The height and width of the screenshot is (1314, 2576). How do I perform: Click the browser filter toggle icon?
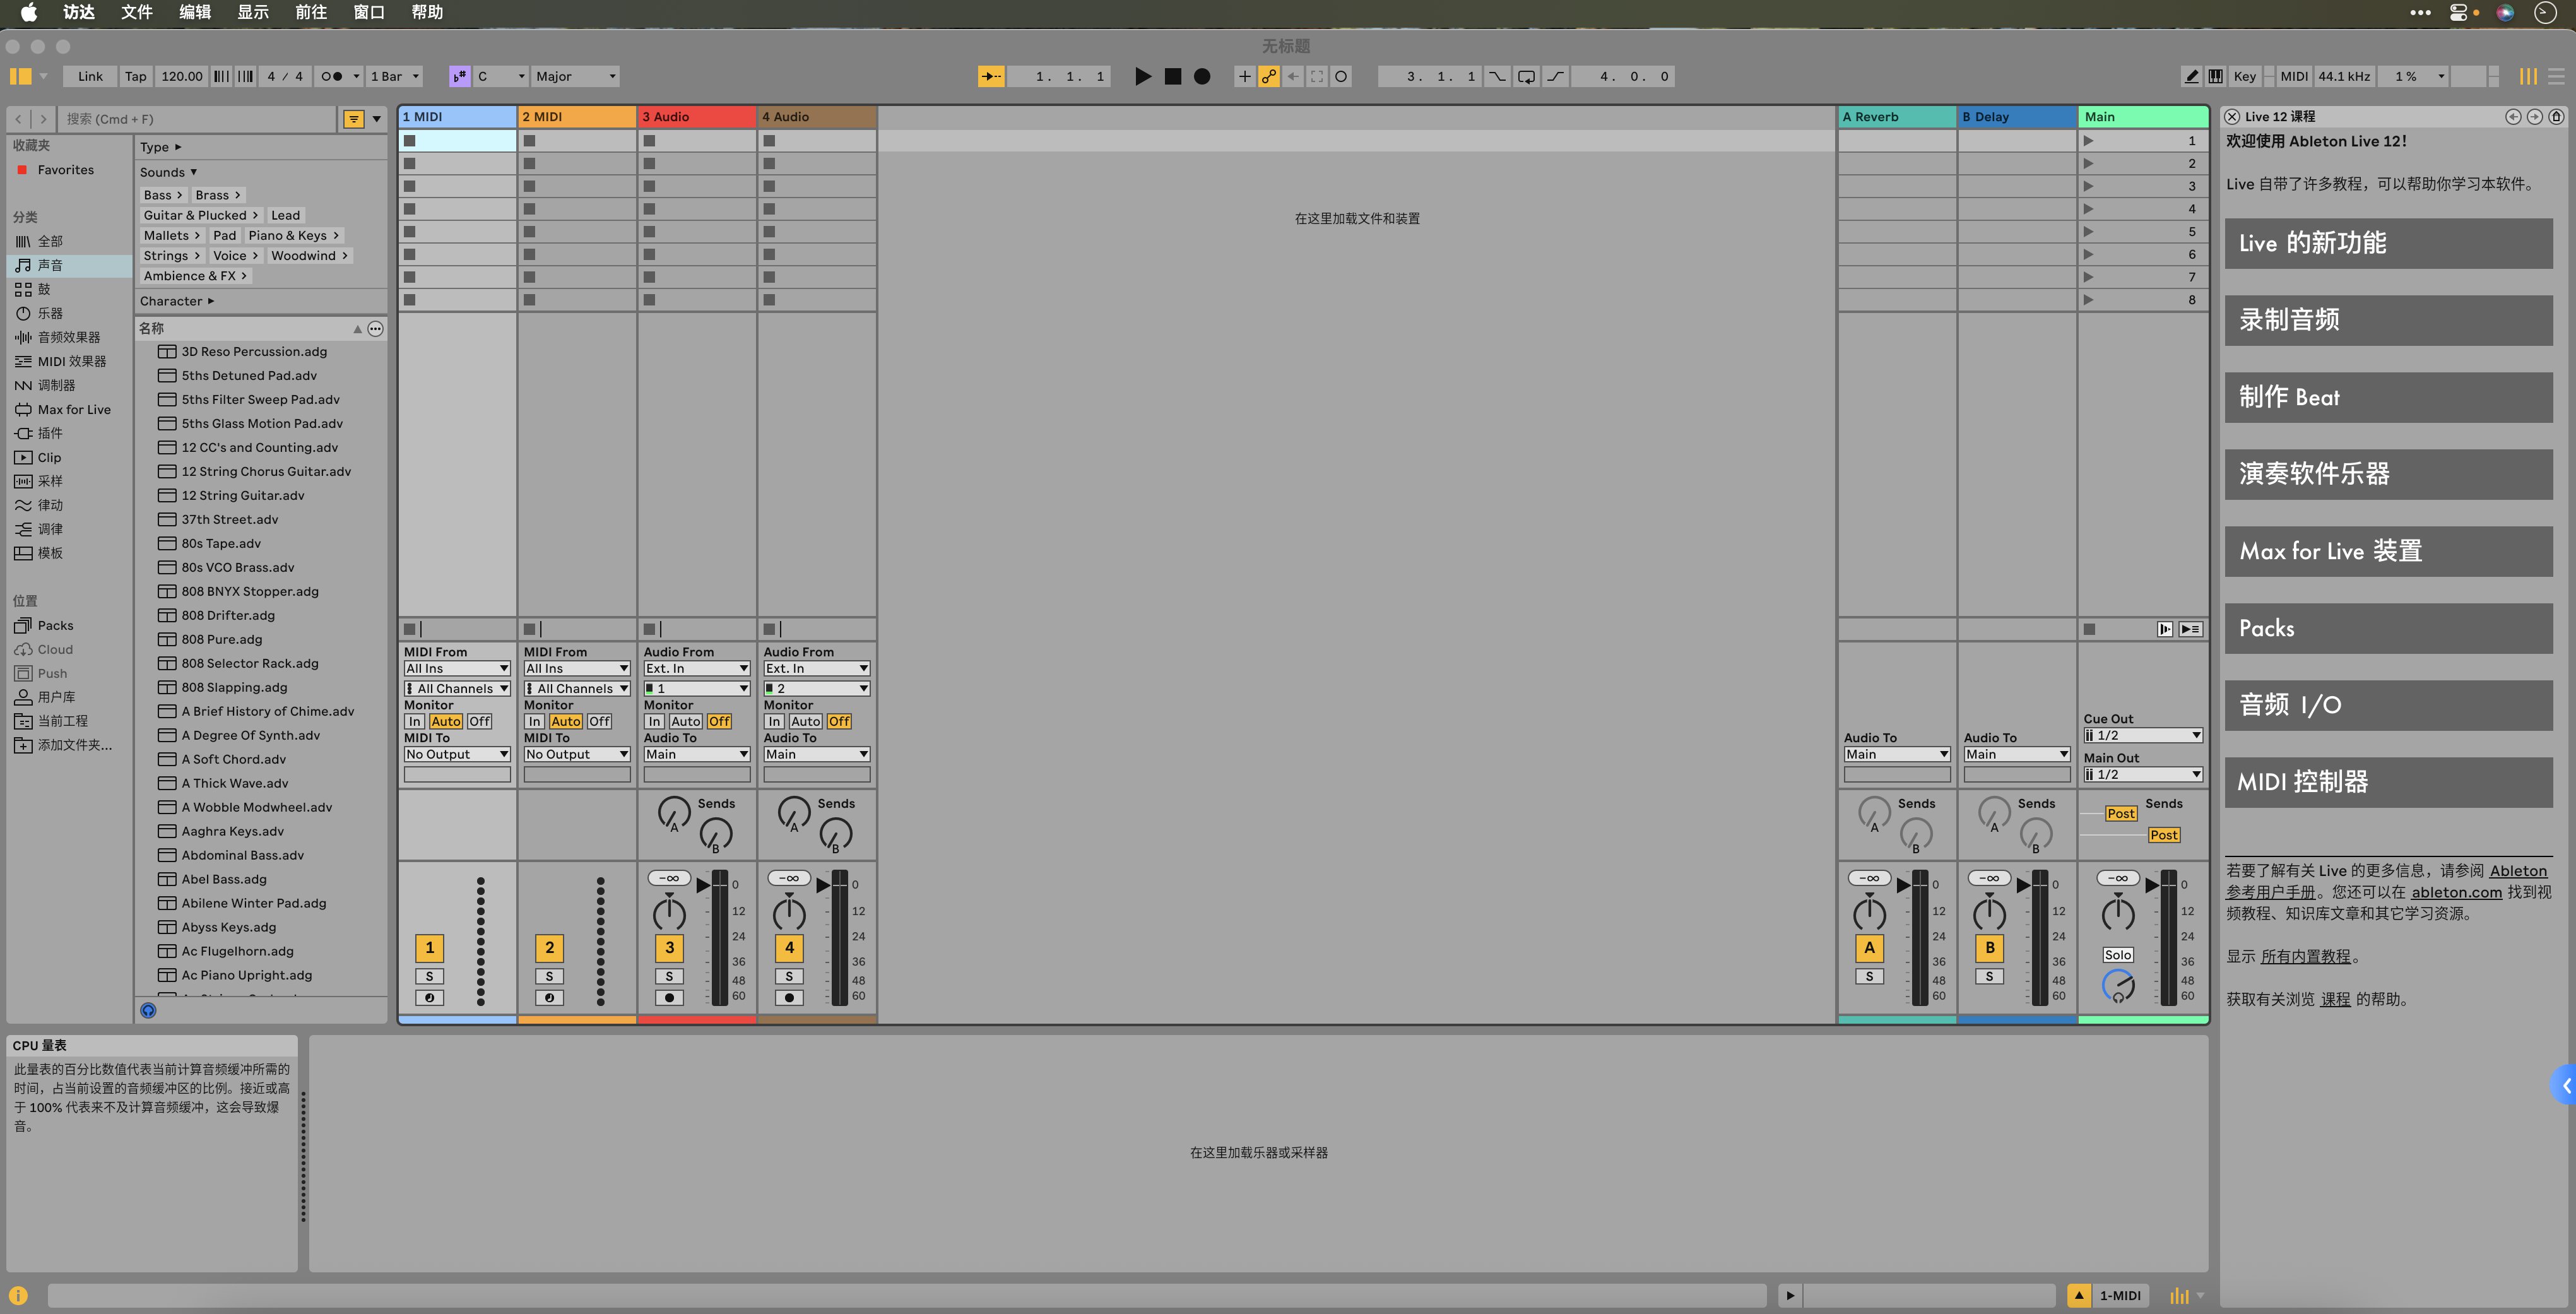(x=354, y=119)
